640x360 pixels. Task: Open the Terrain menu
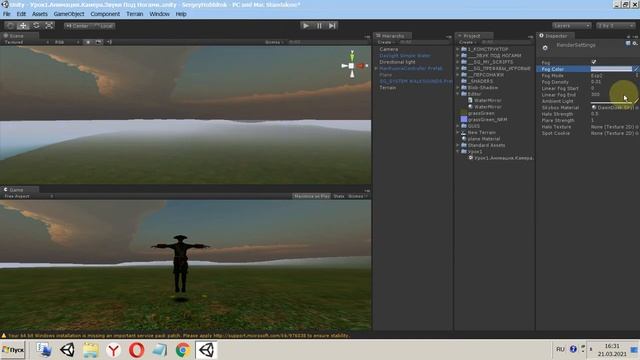coord(135,14)
